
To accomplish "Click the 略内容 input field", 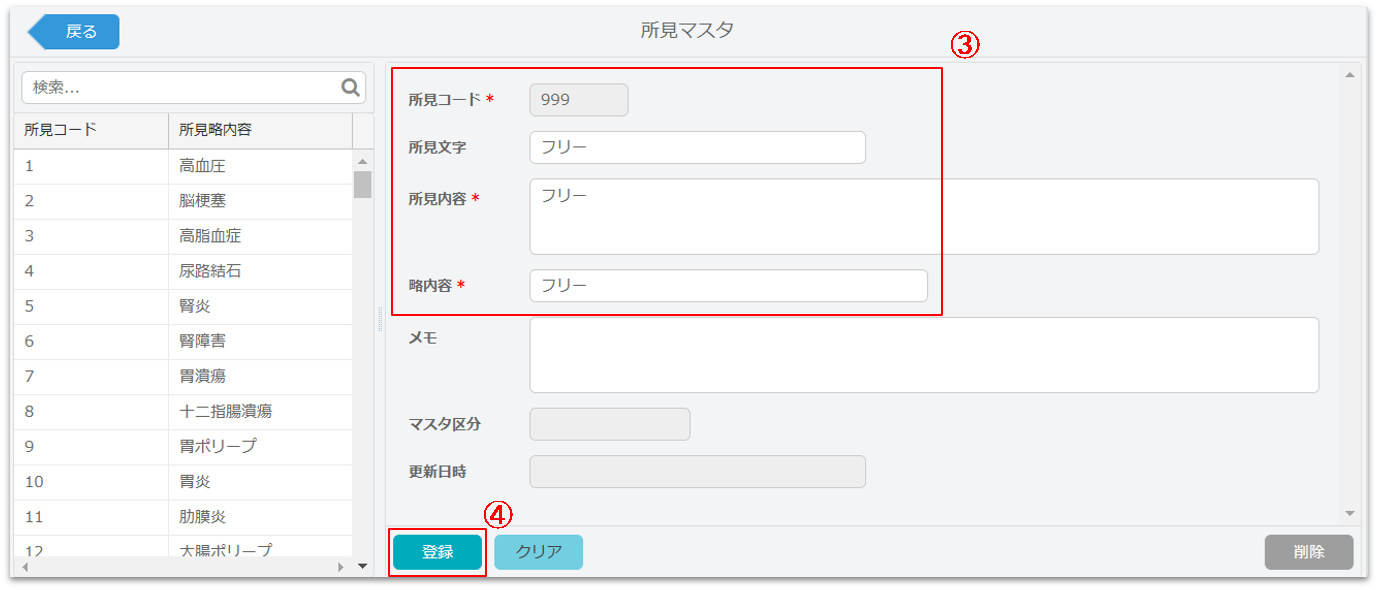I will (728, 285).
